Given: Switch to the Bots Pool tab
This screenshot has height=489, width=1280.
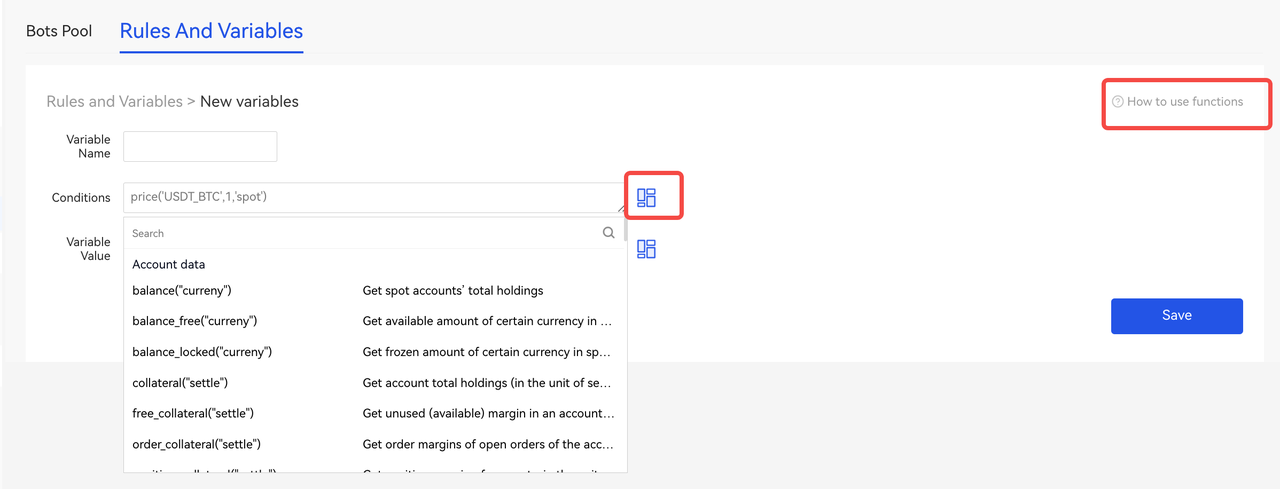Looking at the screenshot, I should click(59, 31).
